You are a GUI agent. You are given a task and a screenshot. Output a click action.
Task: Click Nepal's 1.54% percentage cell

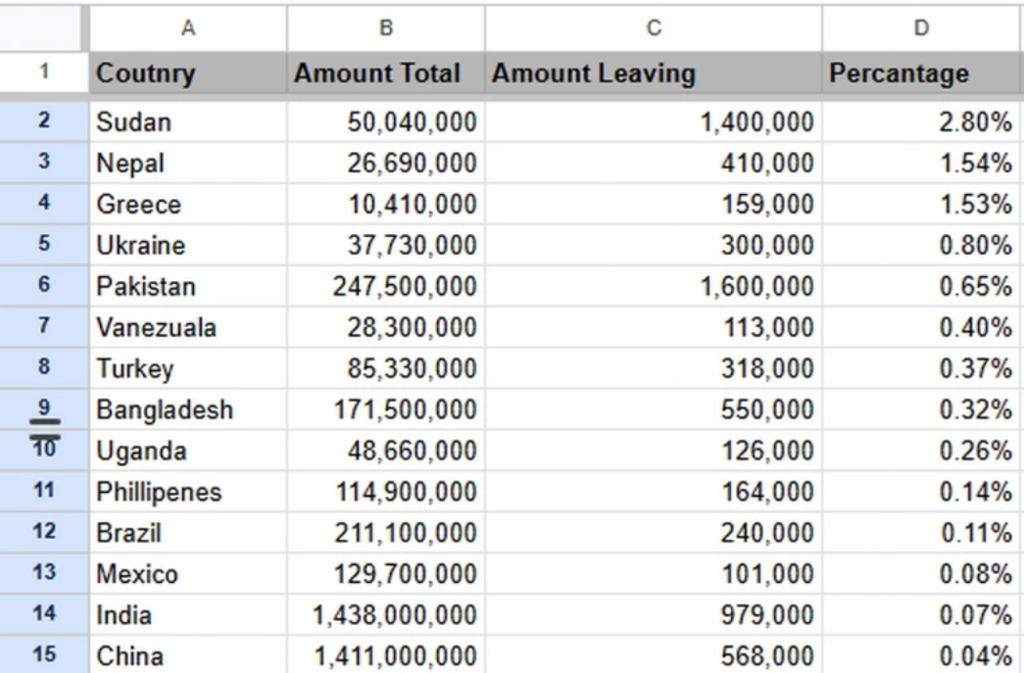tap(921, 163)
